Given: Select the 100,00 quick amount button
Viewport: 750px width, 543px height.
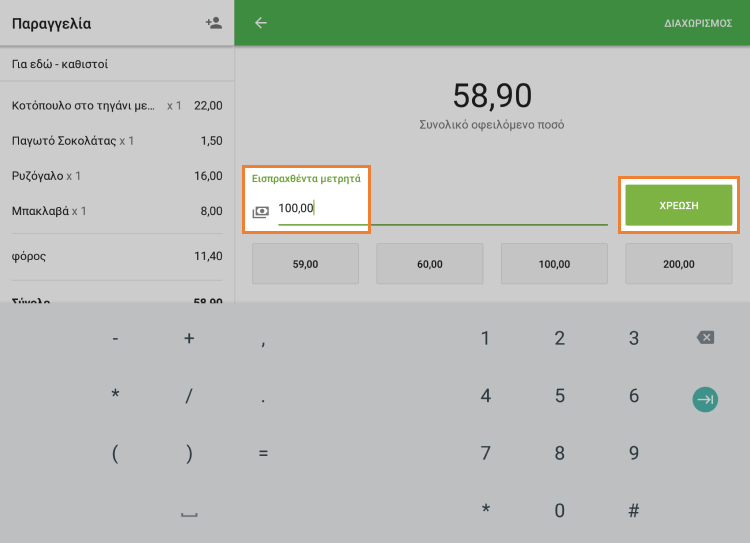Looking at the screenshot, I should [x=554, y=264].
